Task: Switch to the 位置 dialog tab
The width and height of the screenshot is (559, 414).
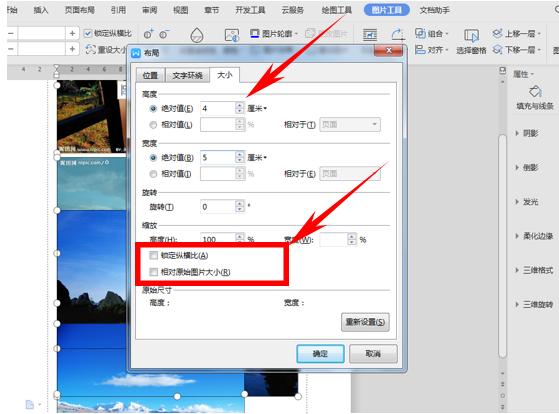Action: click(150, 75)
